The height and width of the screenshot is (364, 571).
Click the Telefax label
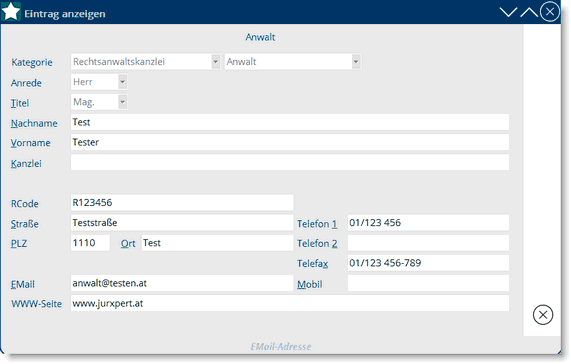313,264
